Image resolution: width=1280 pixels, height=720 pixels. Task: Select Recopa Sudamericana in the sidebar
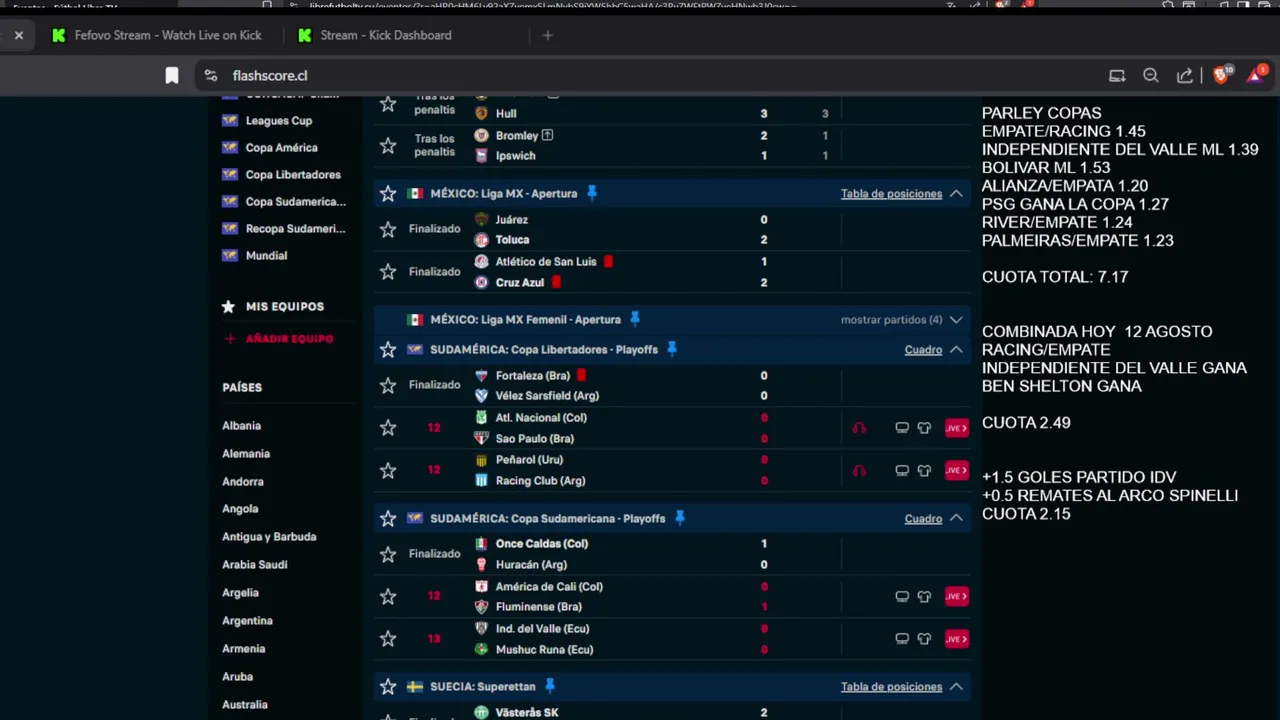[x=295, y=229]
